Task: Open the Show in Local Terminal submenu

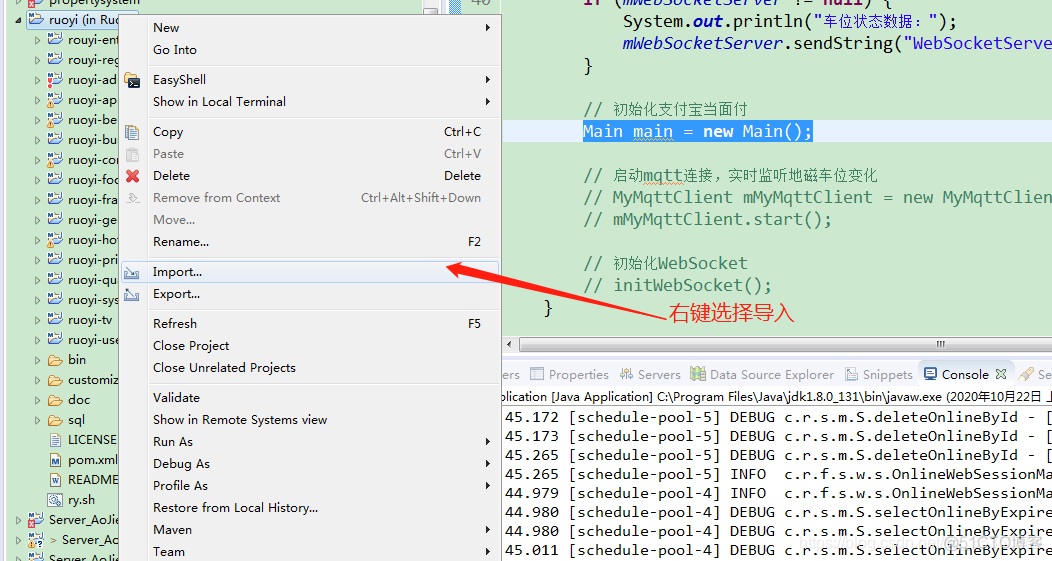Action: pyautogui.click(x=309, y=102)
